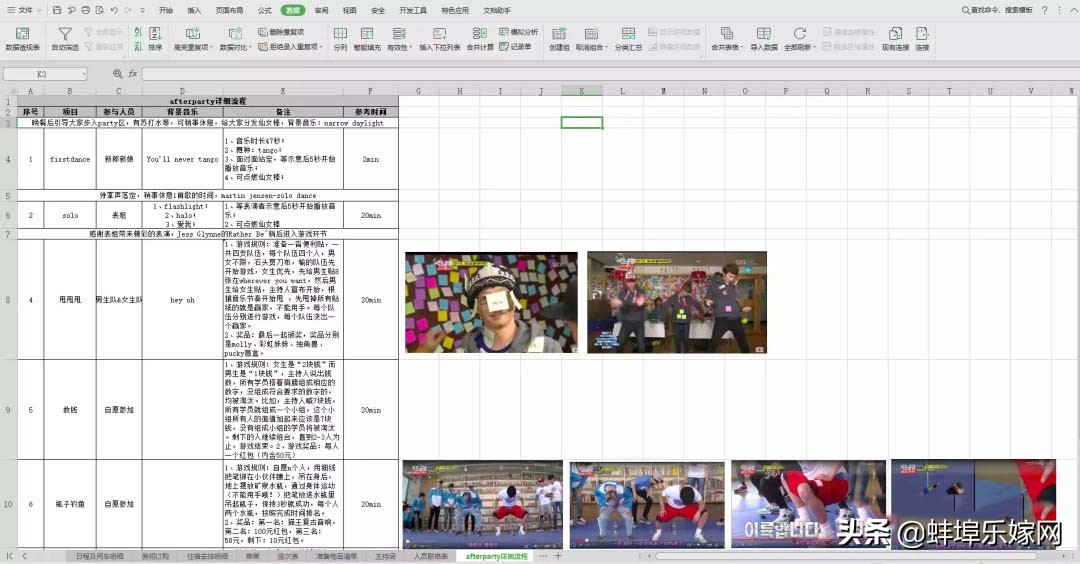Click cell containing "You'll never tango"

click(183, 159)
